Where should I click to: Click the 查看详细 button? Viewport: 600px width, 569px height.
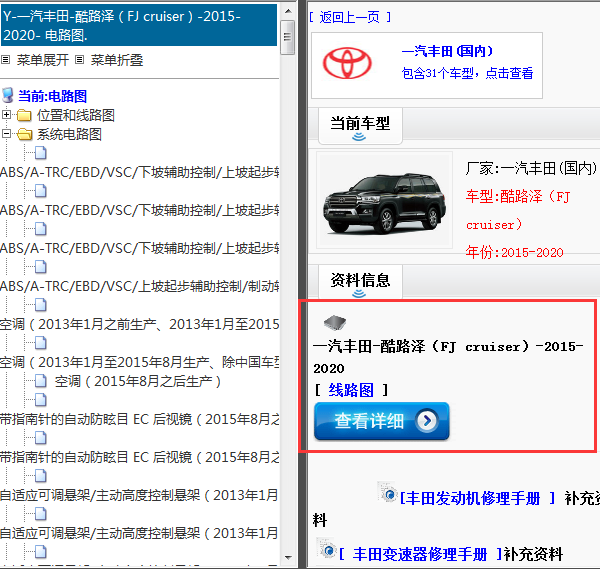(x=382, y=421)
